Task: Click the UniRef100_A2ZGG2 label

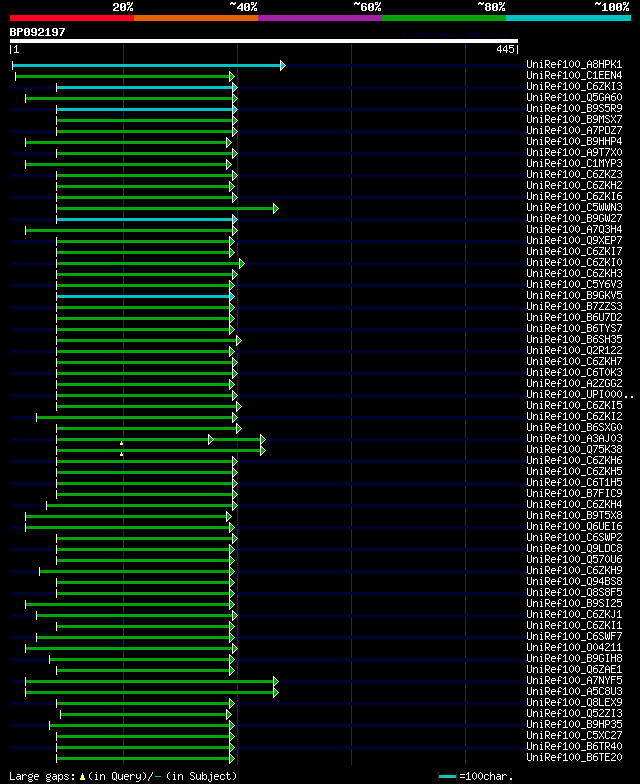Action: point(574,384)
